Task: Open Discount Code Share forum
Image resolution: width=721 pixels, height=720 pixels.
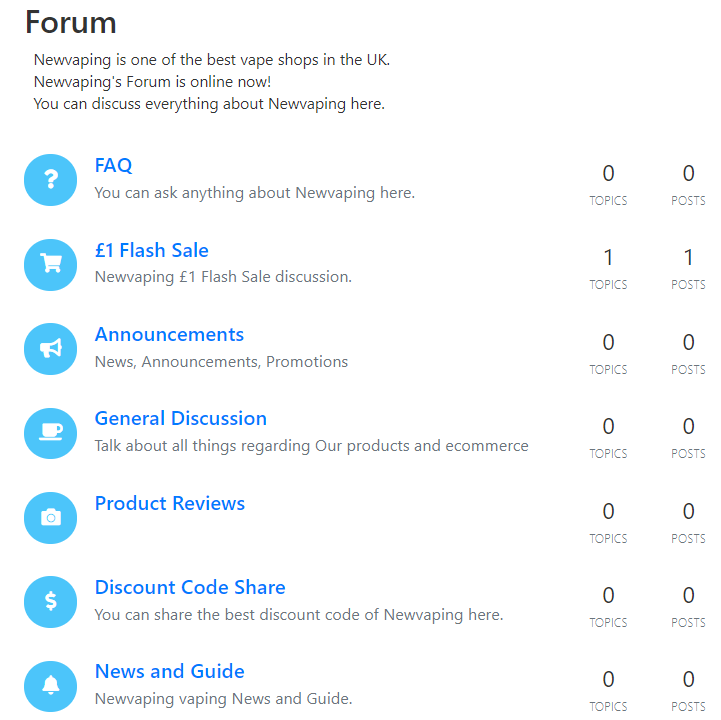Action: 190,587
